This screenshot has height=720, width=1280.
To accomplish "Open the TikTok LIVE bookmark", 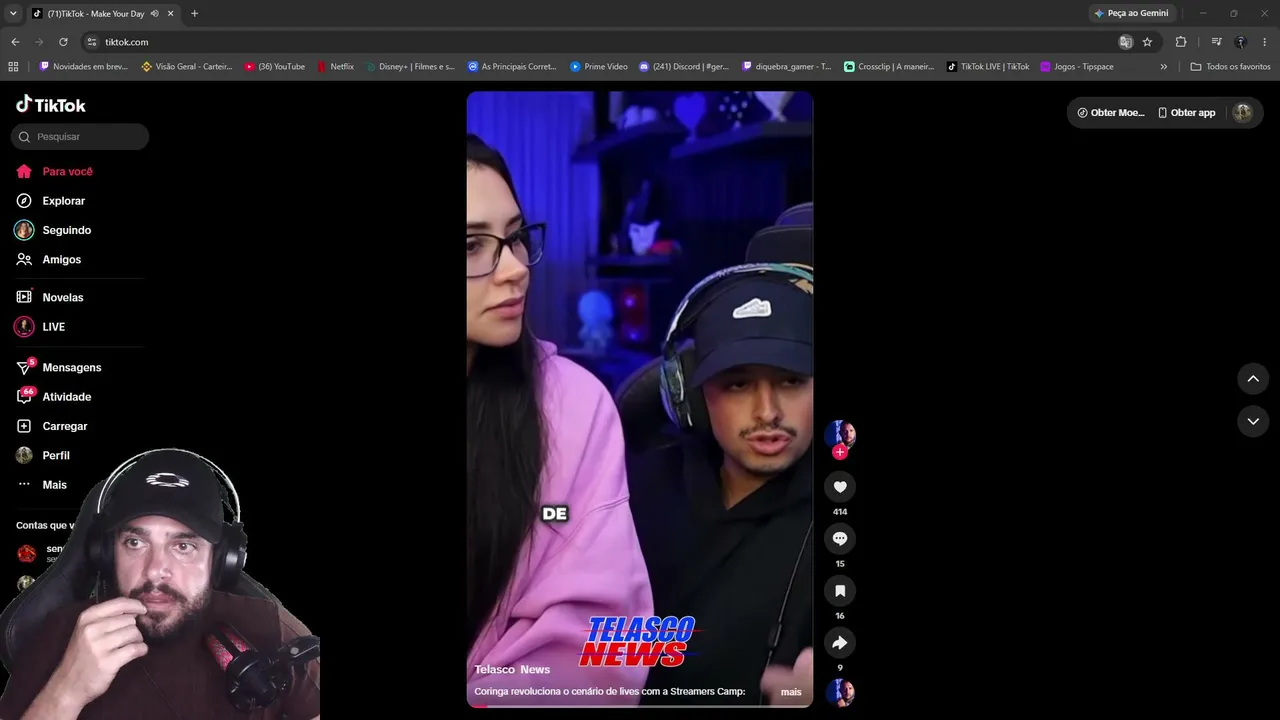I will (989, 67).
